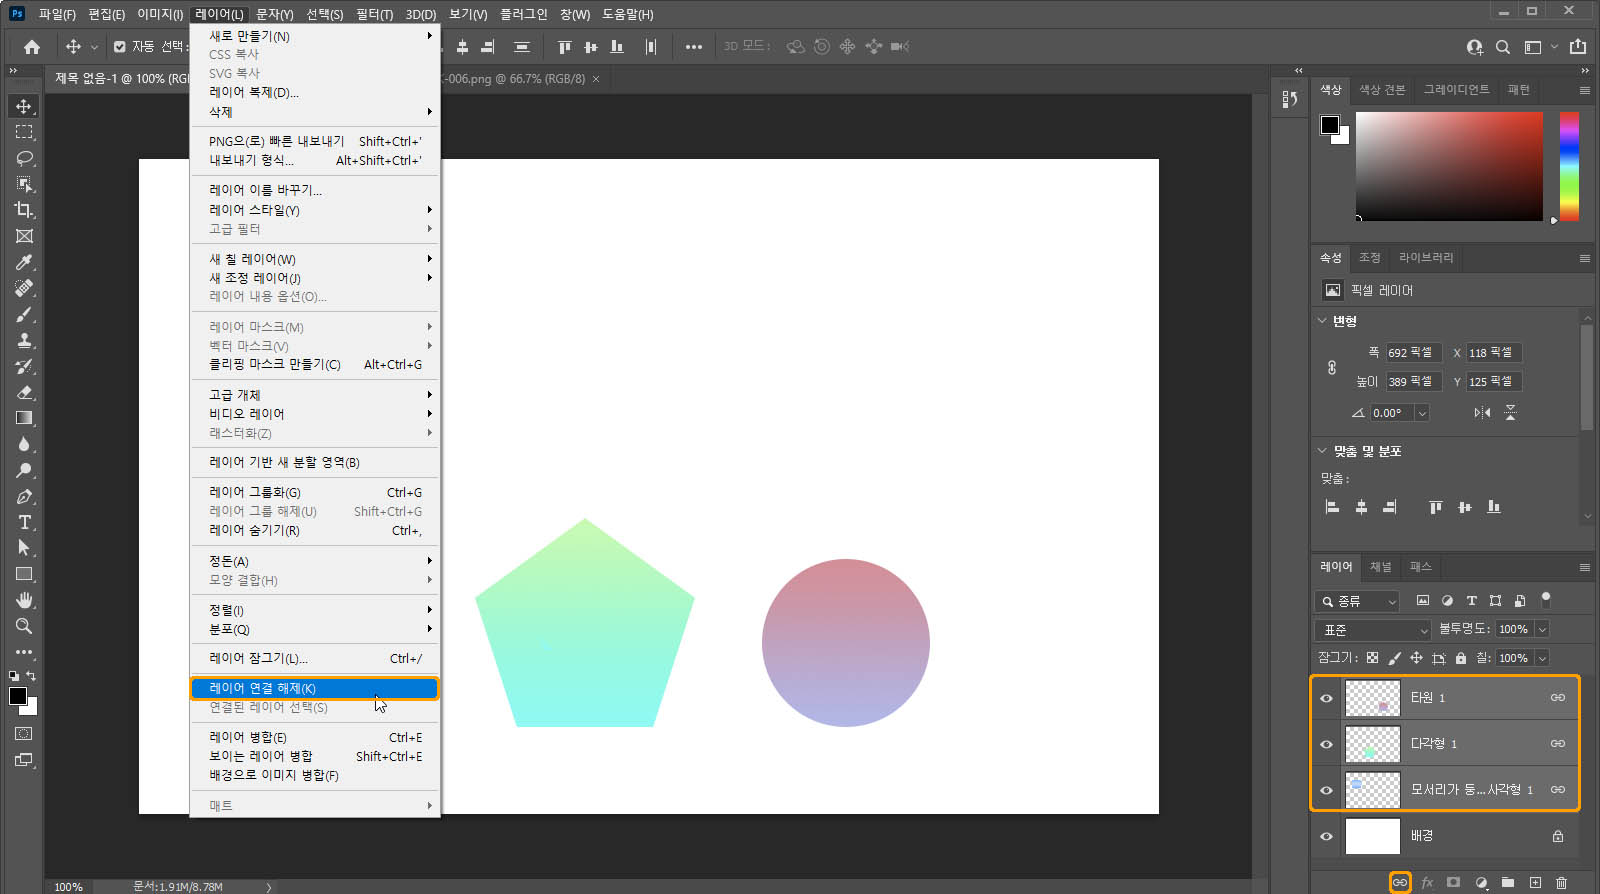This screenshot has height=894, width=1600.
Task: Select the Eyedropper tool
Action: coord(24,262)
